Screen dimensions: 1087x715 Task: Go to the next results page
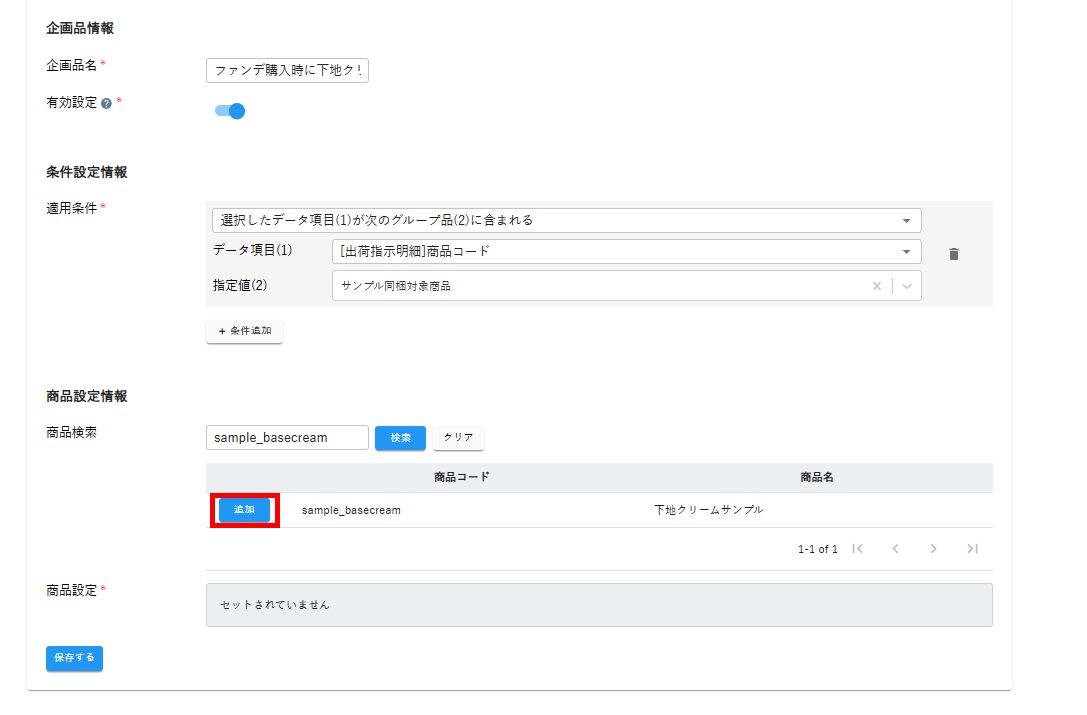[x=933, y=549]
